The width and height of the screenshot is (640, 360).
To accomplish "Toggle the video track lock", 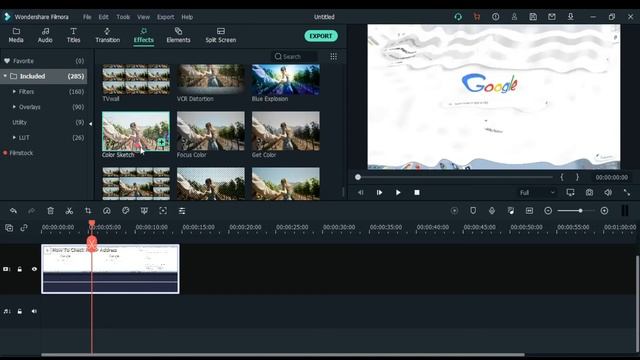I will [x=20, y=269].
